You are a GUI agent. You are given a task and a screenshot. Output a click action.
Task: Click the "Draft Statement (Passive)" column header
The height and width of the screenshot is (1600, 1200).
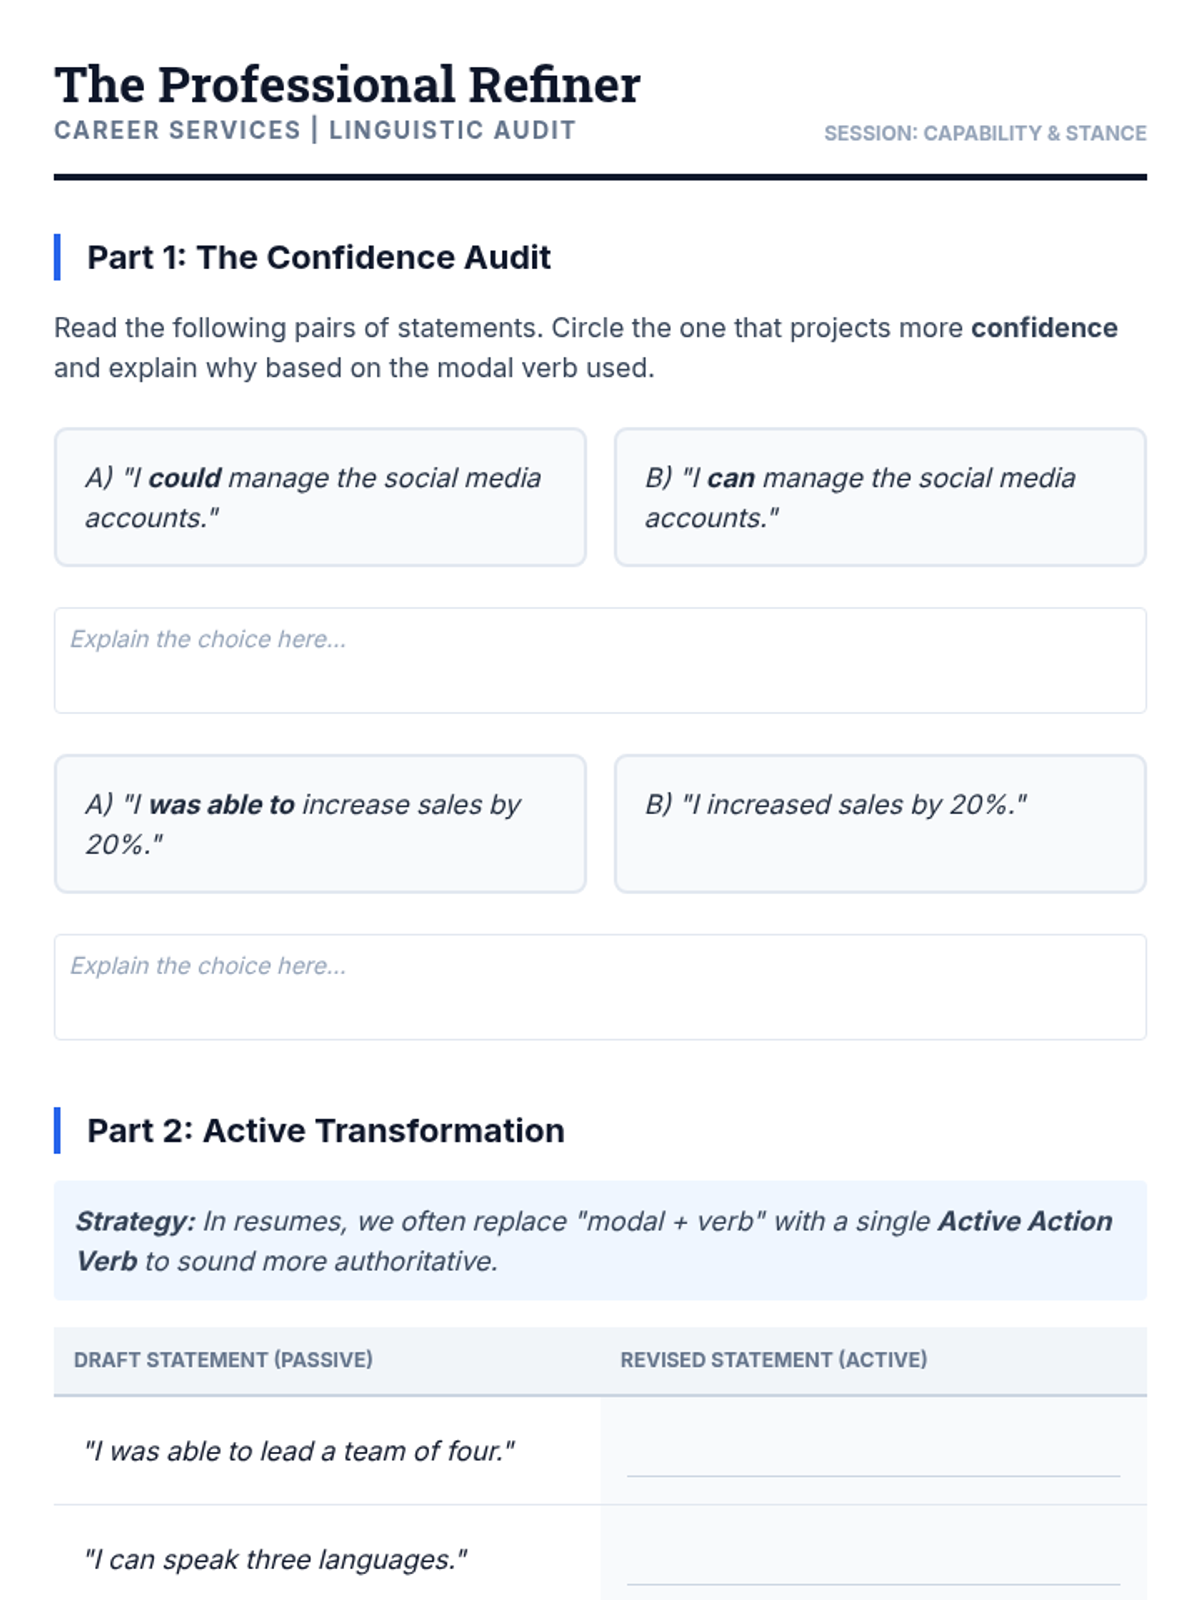coord(223,1360)
